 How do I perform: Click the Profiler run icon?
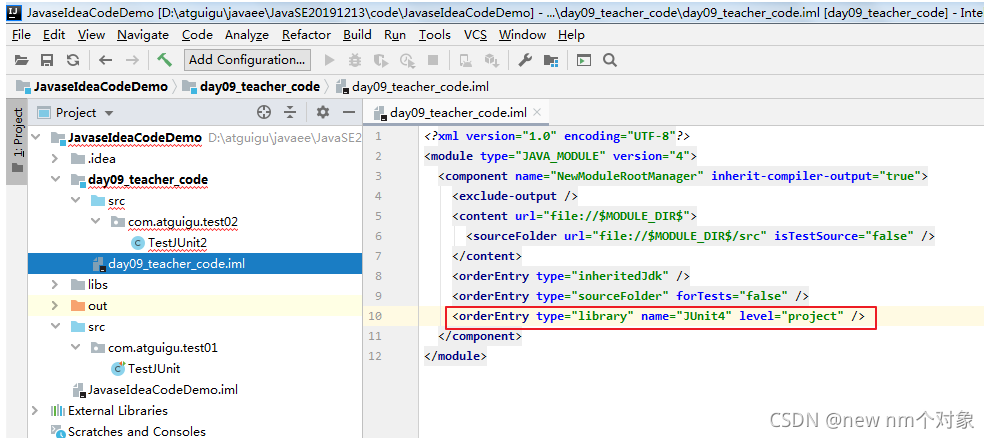coord(407,61)
